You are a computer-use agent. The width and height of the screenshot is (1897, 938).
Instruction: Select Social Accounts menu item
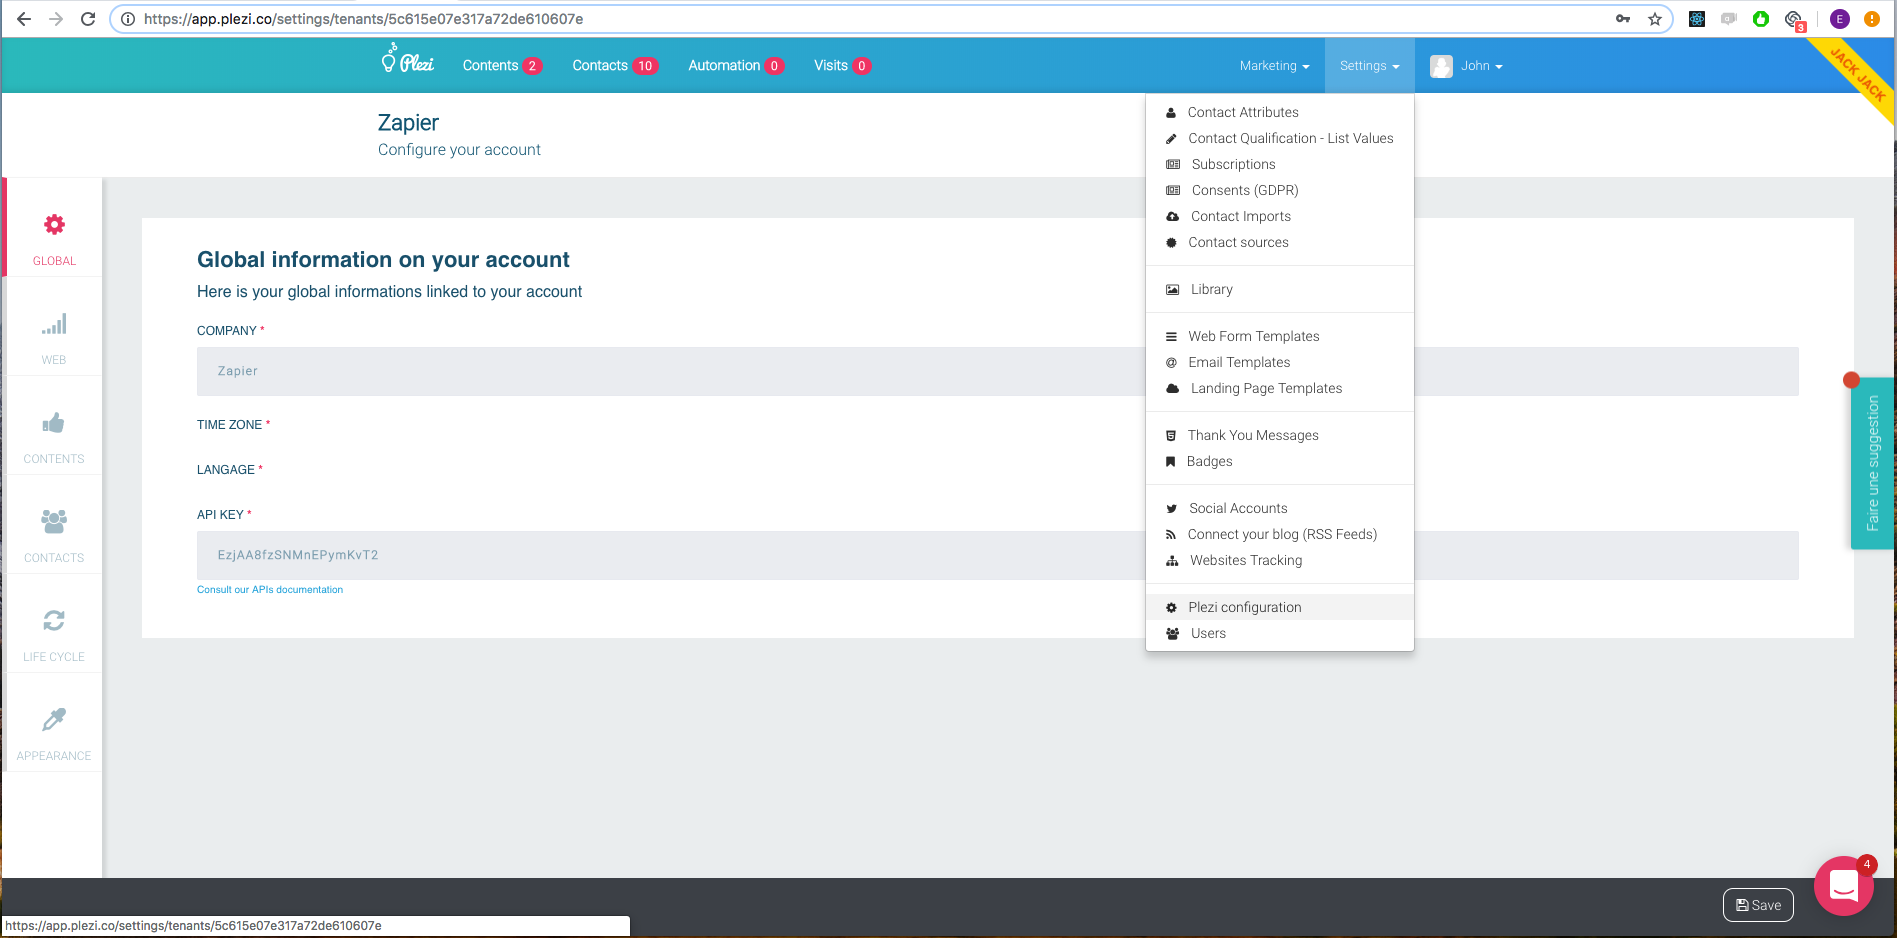pyautogui.click(x=1280, y=508)
